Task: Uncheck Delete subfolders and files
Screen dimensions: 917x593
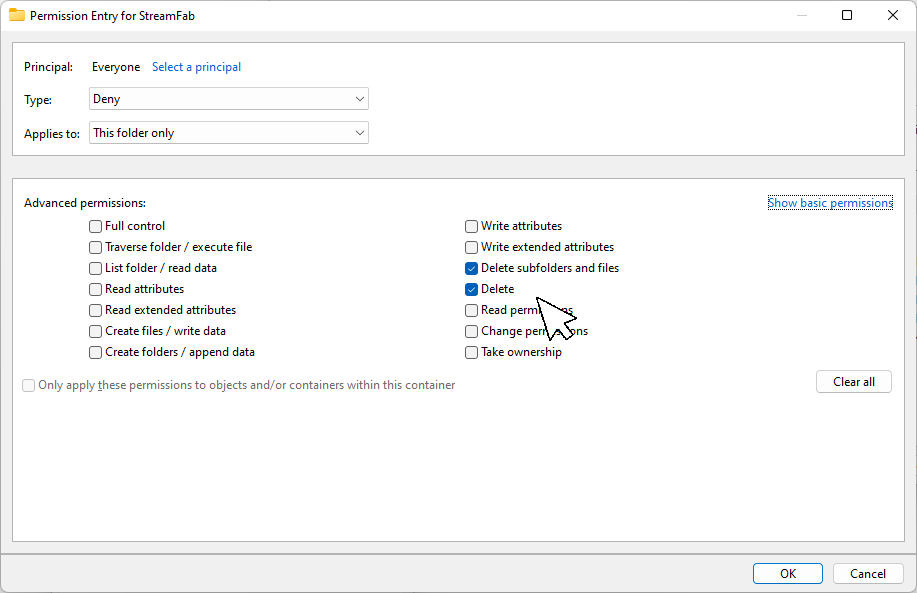Action: [x=472, y=268]
